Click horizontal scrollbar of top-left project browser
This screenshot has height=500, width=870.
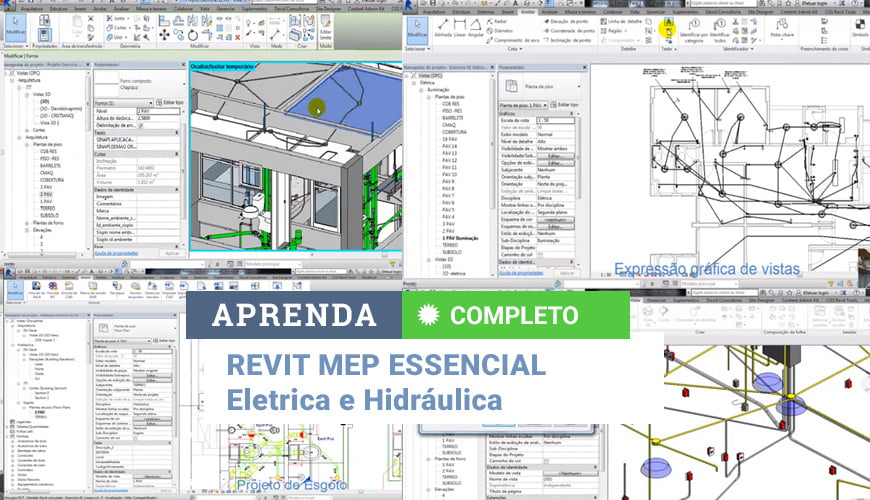point(42,255)
